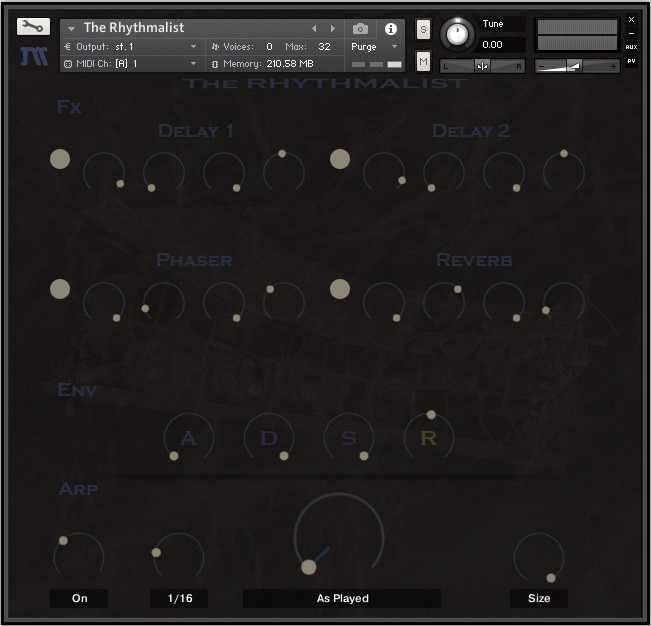Viewport: 651px width, 626px height.
Task: Expand the instrument name dropdown arrow
Action: [71, 29]
